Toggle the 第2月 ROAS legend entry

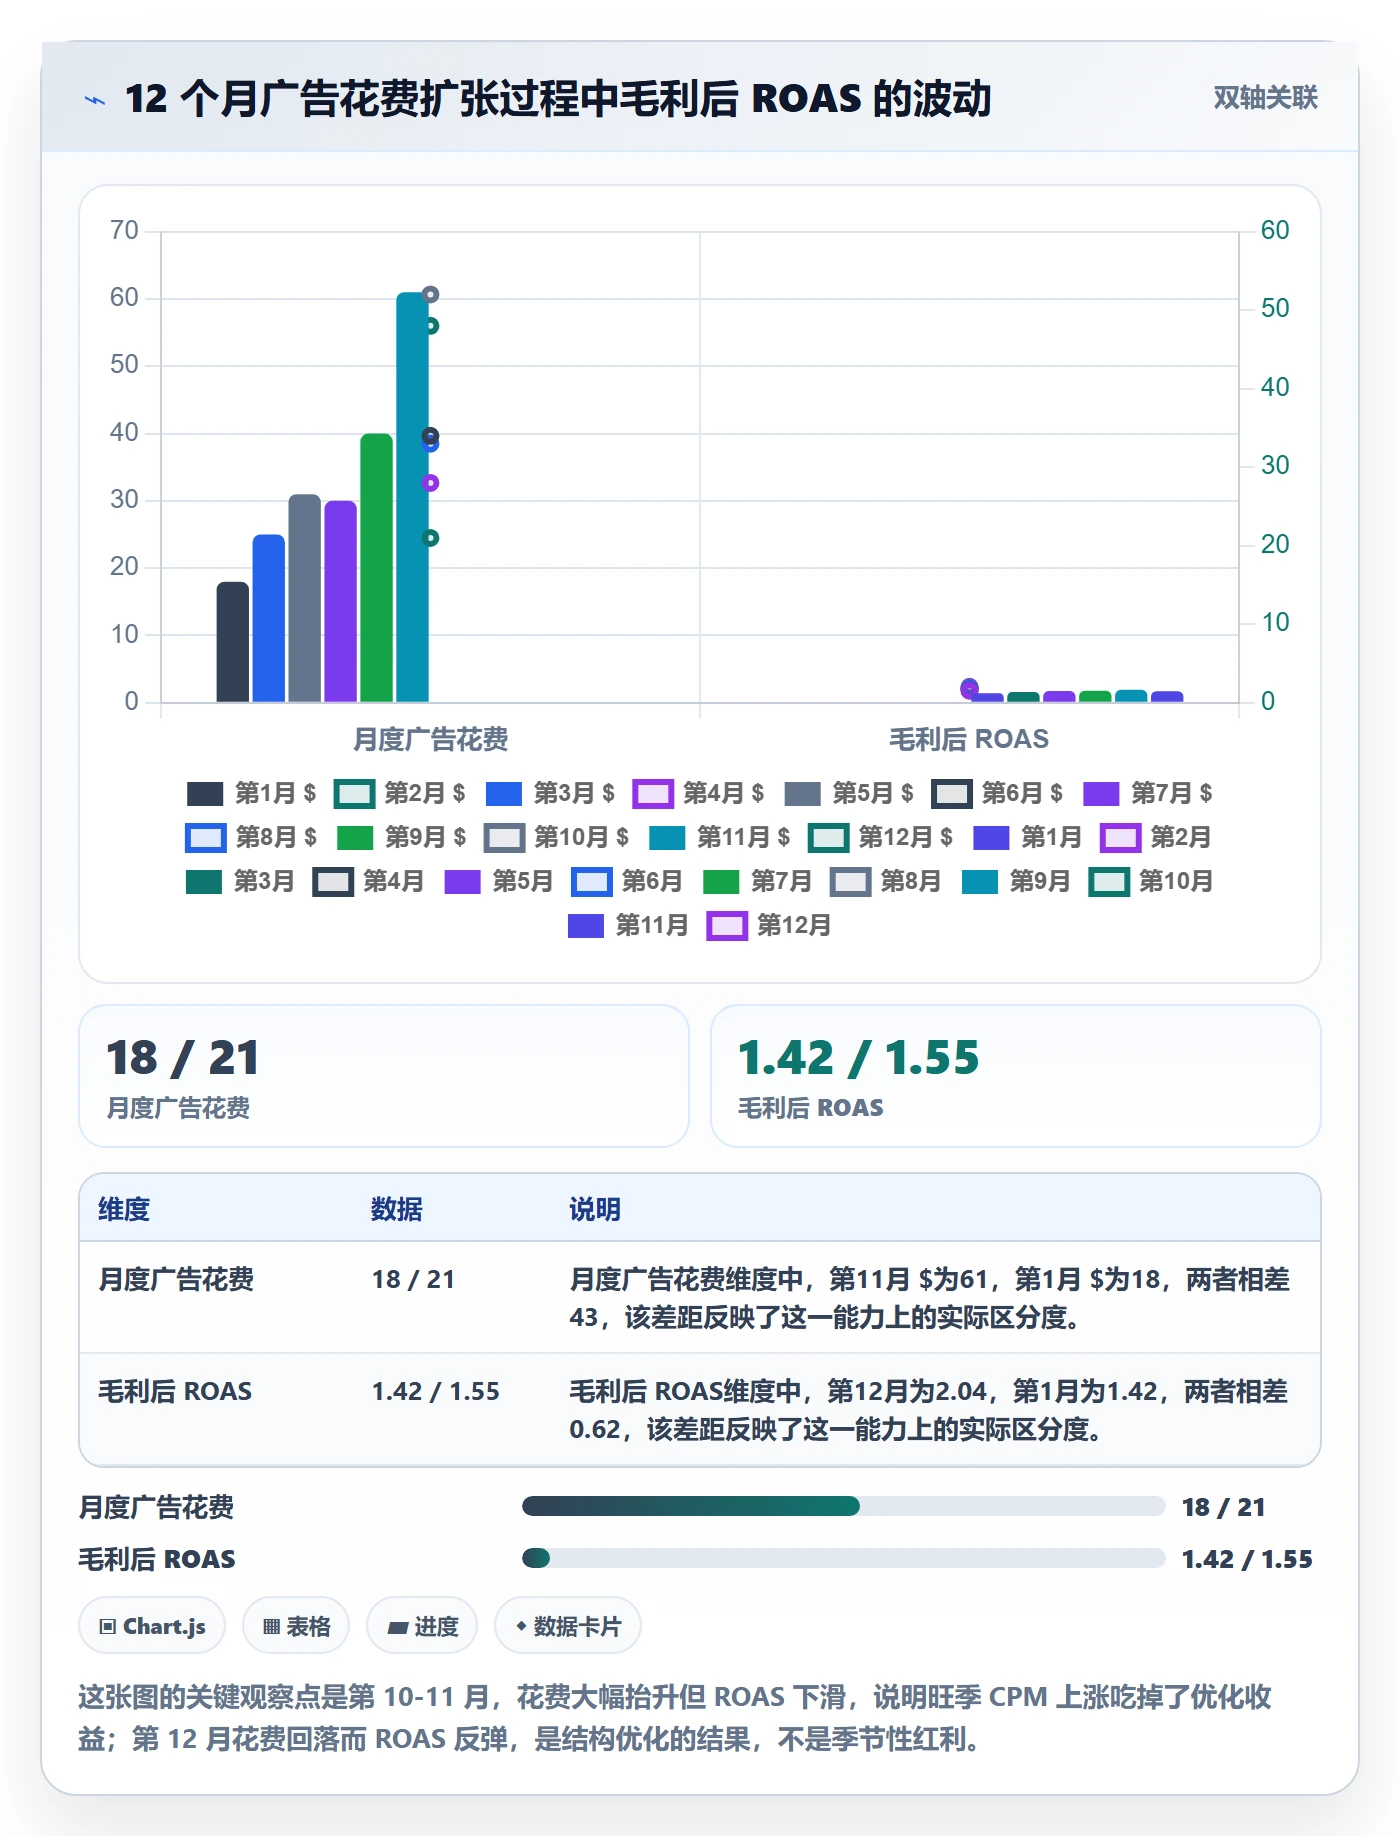(1156, 838)
